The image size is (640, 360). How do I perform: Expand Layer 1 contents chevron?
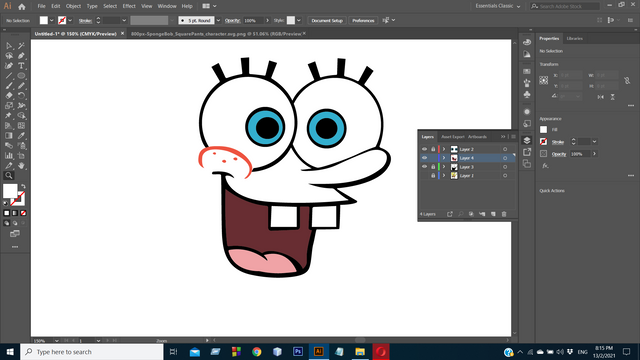pos(444,176)
